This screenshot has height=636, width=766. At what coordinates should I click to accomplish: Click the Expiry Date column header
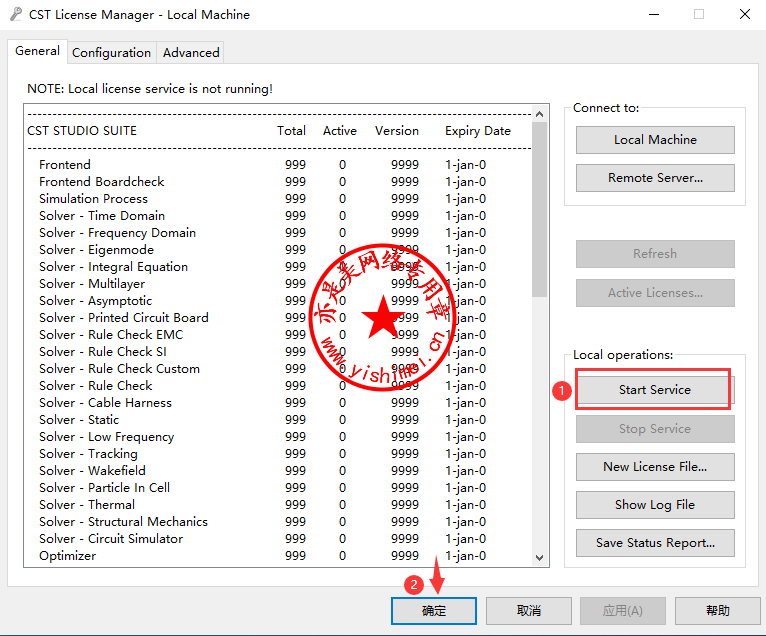(478, 131)
